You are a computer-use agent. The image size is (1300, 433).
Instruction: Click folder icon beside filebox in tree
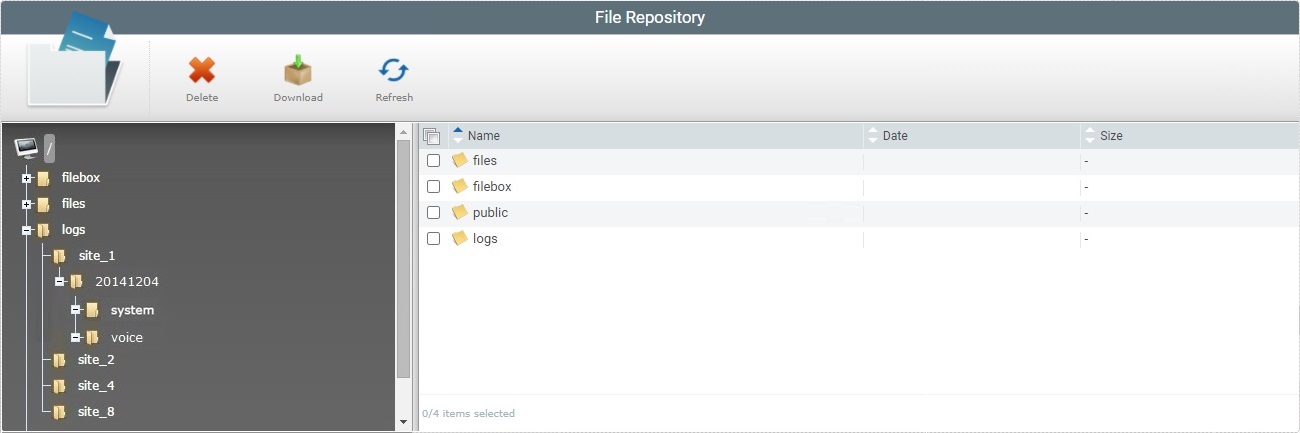43,178
